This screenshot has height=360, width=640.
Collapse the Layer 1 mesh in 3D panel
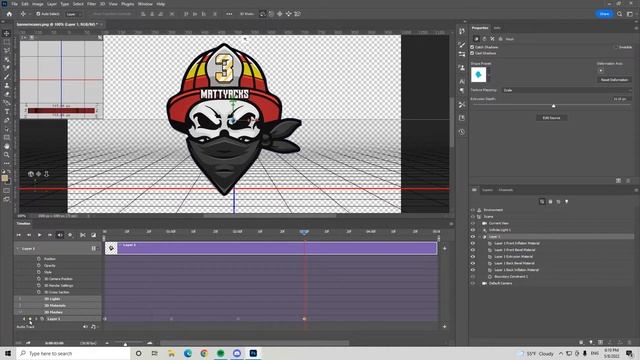480,237
